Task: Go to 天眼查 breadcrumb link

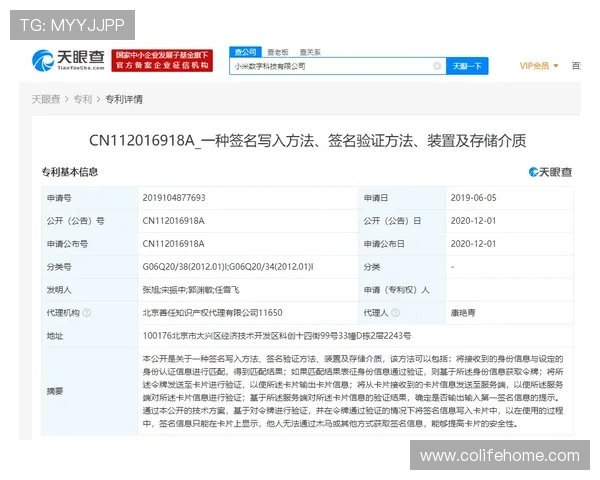Action: click(46, 100)
